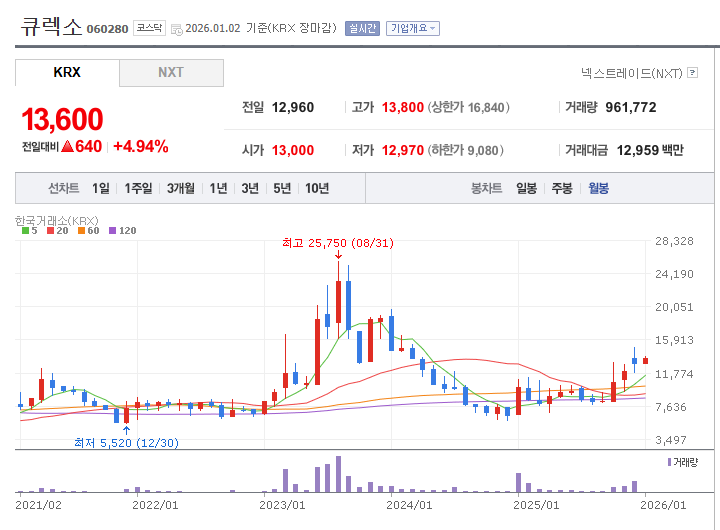Image resolution: width=720 pixels, height=530 pixels.
Task: Click the 7,636 y-axis label
Action: click(x=671, y=407)
